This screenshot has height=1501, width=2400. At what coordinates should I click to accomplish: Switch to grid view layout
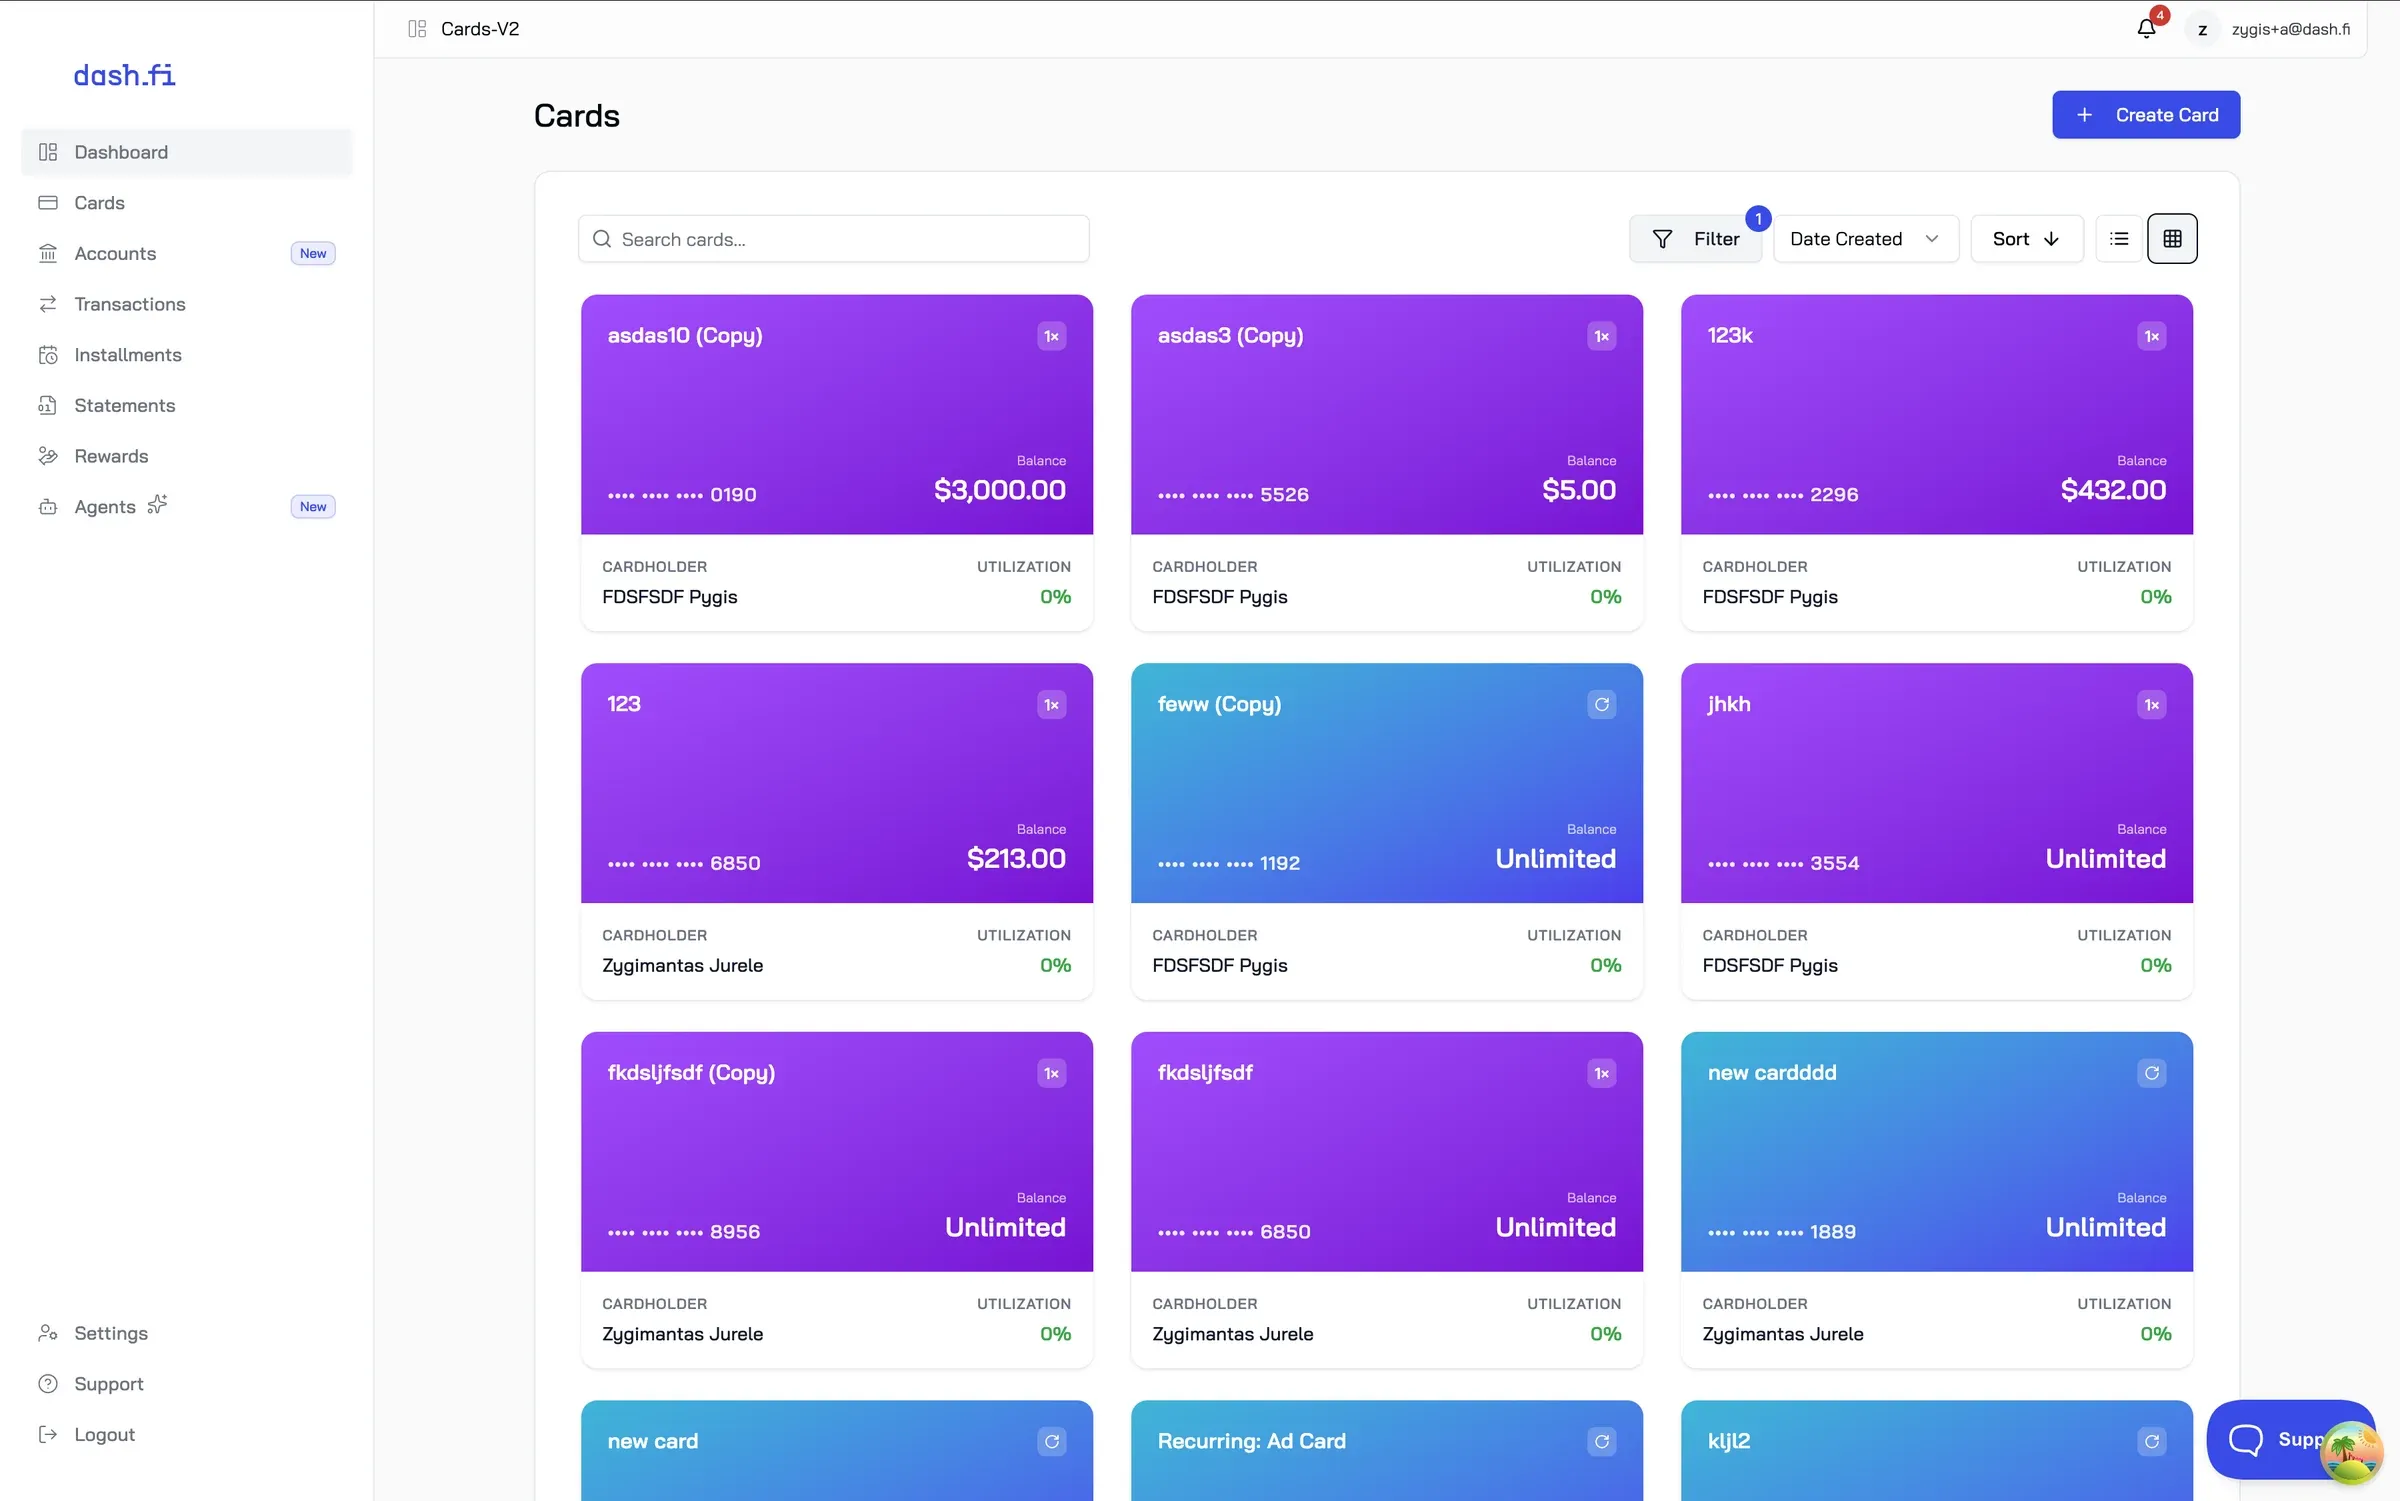pyautogui.click(x=2172, y=239)
